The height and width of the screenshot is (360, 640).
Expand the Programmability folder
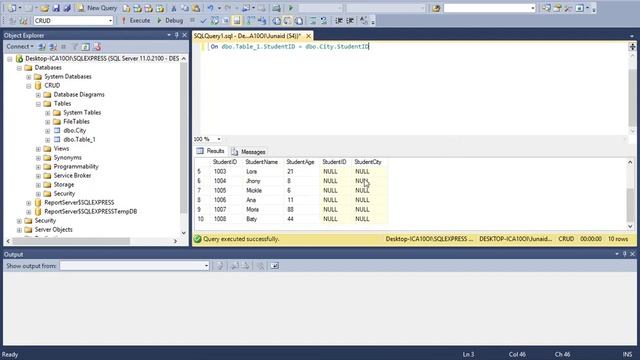pos(38,167)
